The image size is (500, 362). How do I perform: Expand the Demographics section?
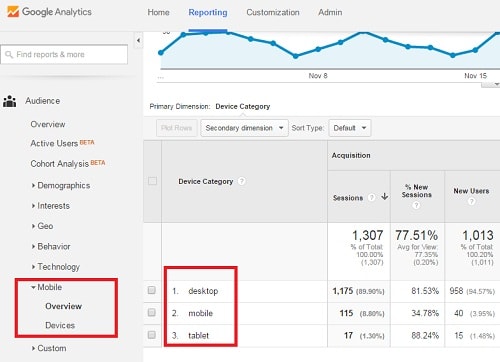pos(61,185)
